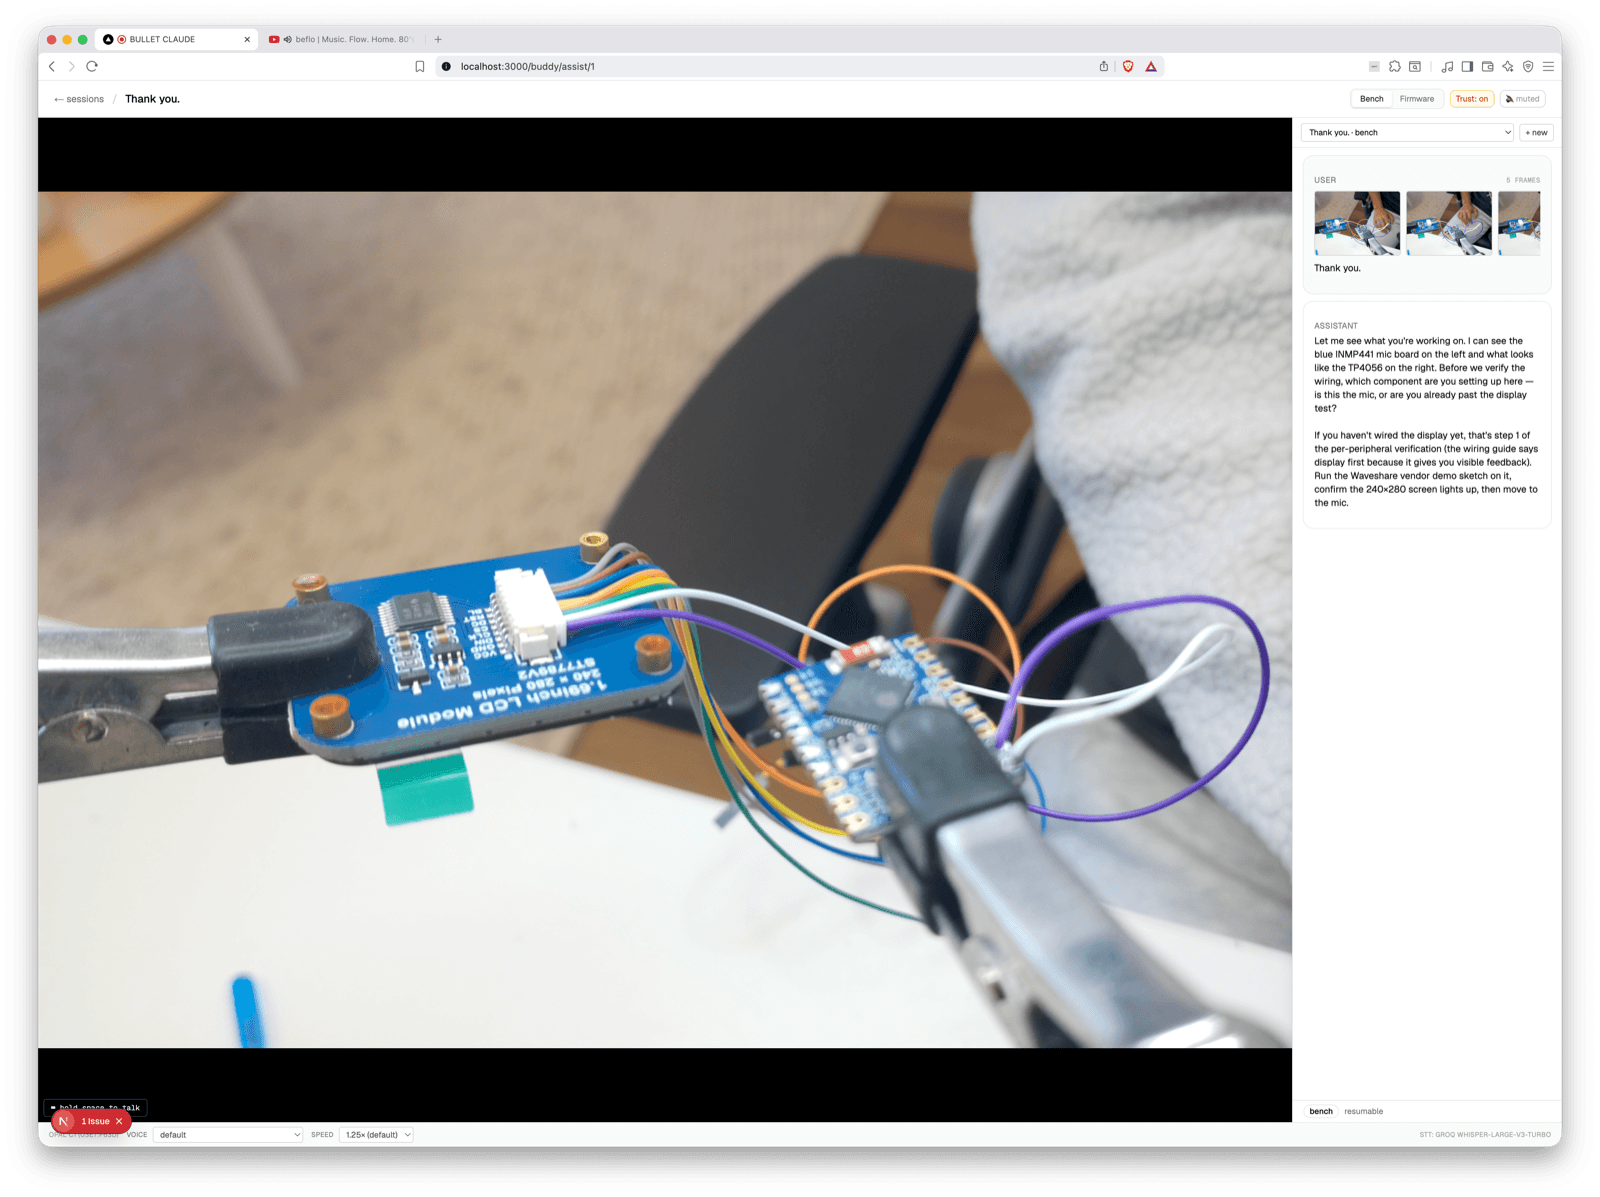Click the session title 'Thank you.' in breadcrumb

[152, 99]
